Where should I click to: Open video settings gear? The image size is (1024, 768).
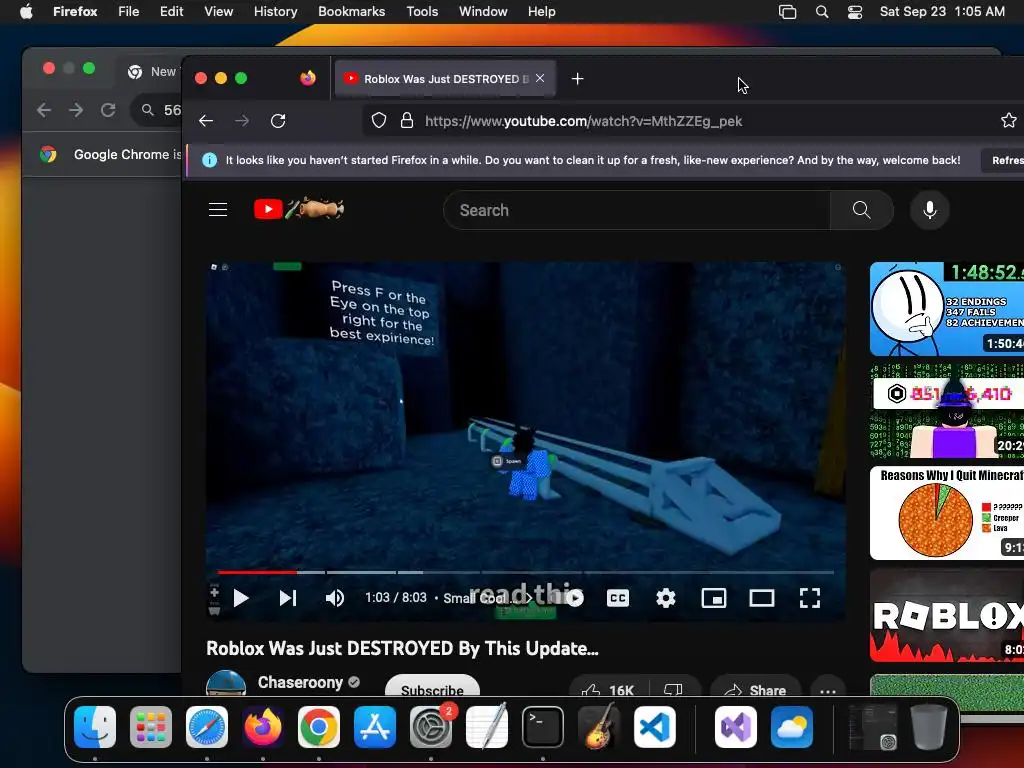coord(665,598)
